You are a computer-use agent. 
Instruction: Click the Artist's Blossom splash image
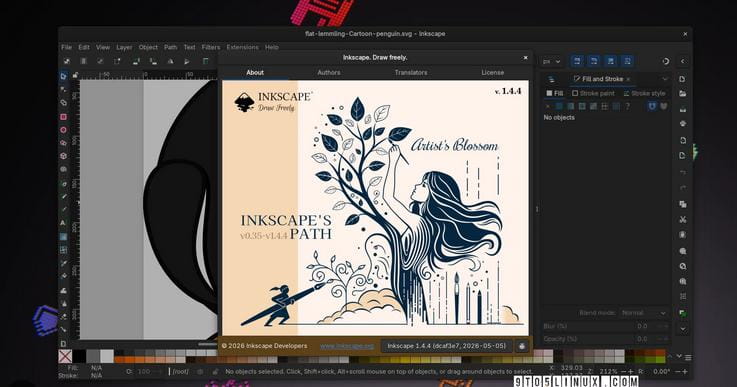coord(375,207)
